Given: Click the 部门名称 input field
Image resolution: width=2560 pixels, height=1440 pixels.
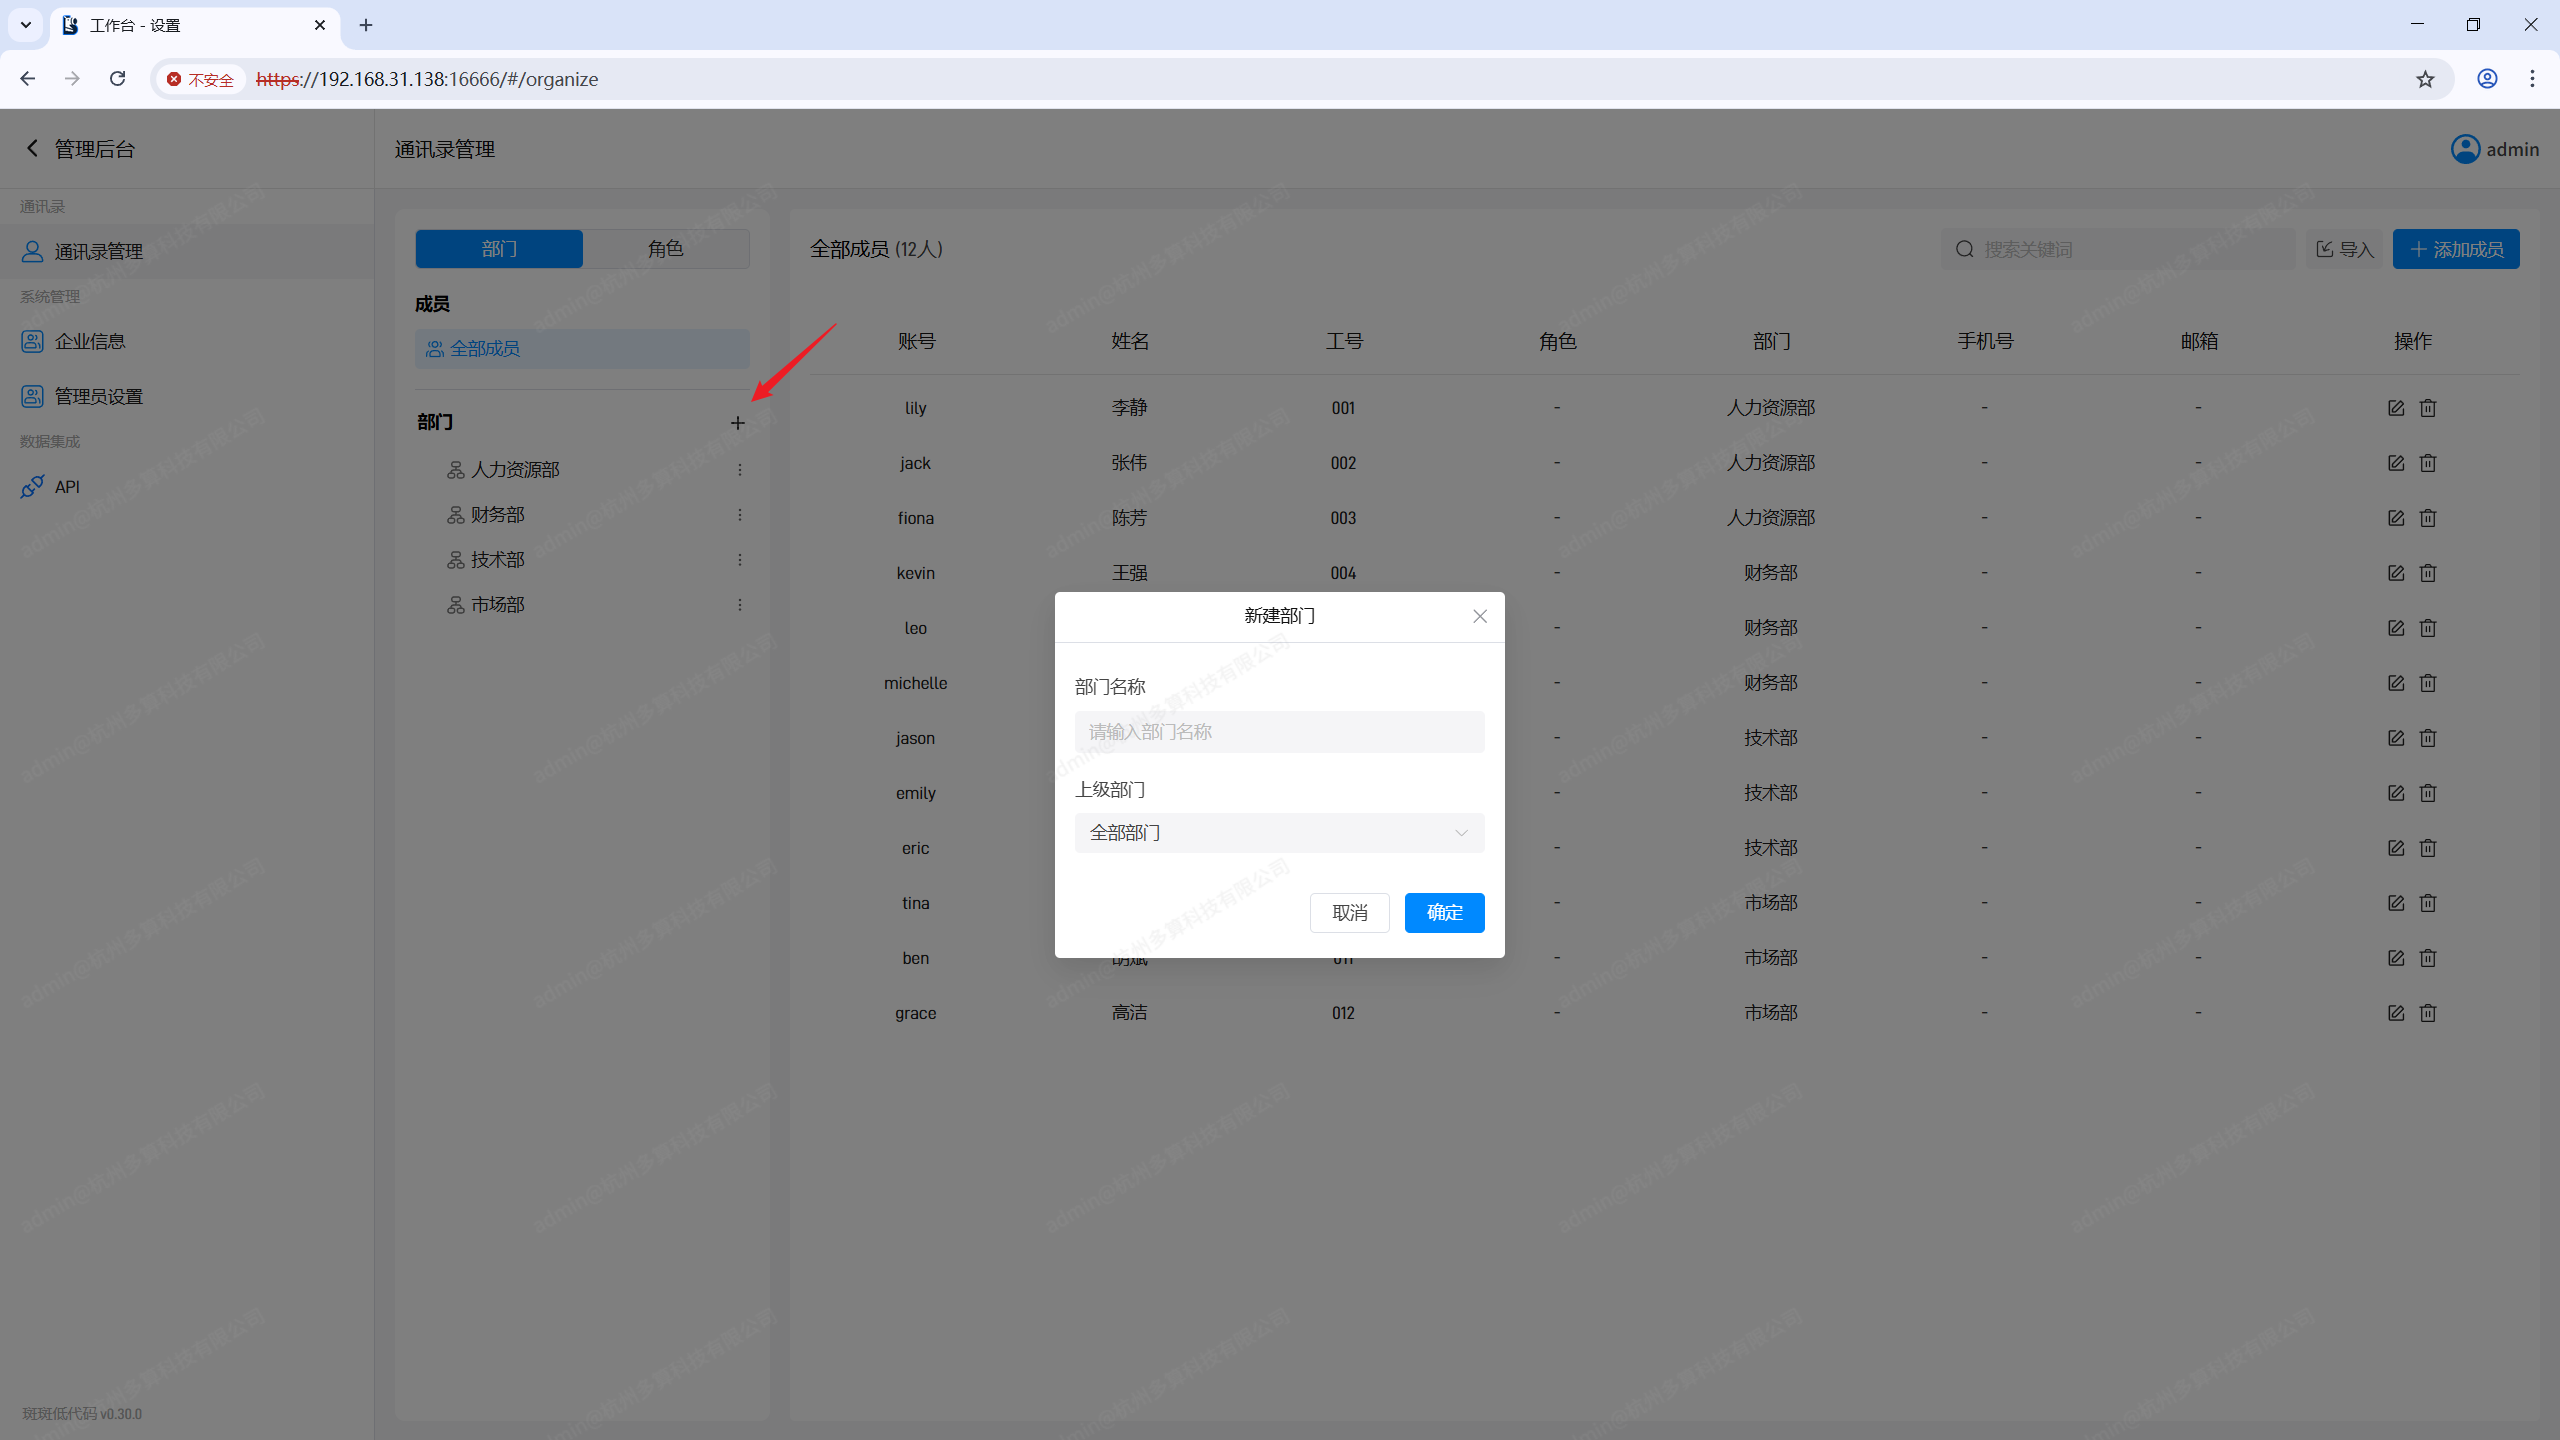Looking at the screenshot, I should pos(1279,732).
